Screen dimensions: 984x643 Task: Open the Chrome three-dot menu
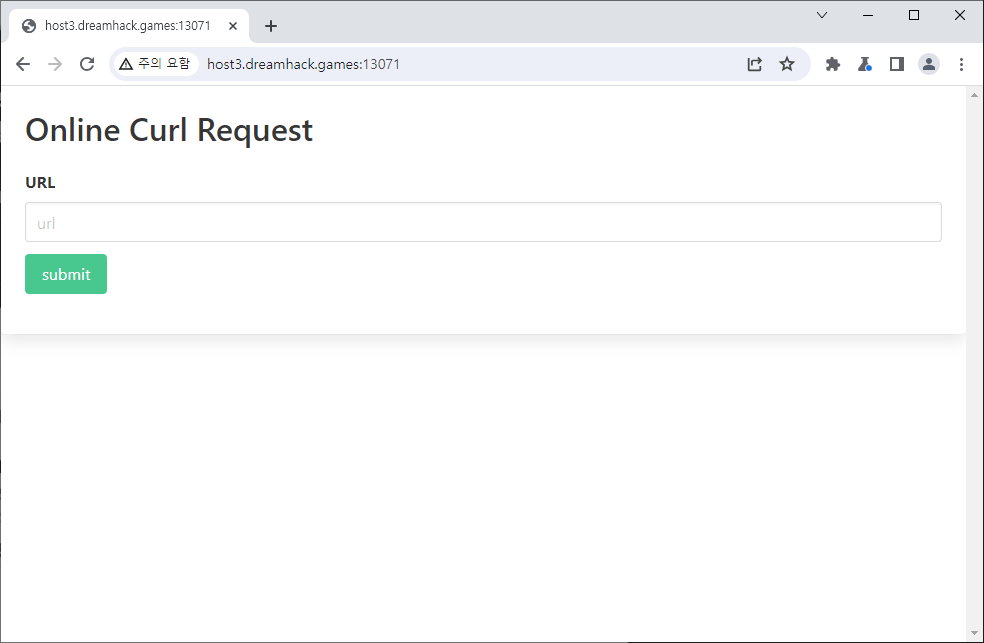click(x=961, y=64)
